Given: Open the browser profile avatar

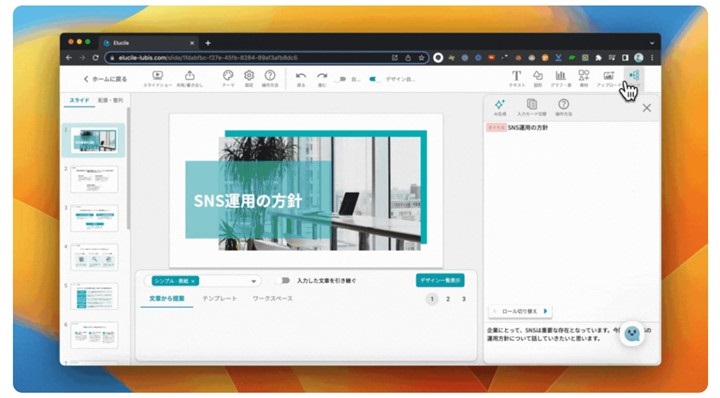Looking at the screenshot, I should [639, 58].
